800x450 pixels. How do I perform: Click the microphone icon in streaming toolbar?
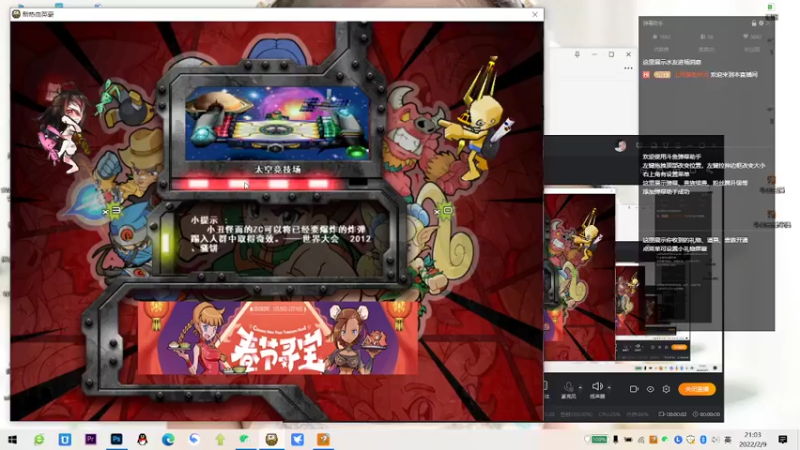(568, 387)
